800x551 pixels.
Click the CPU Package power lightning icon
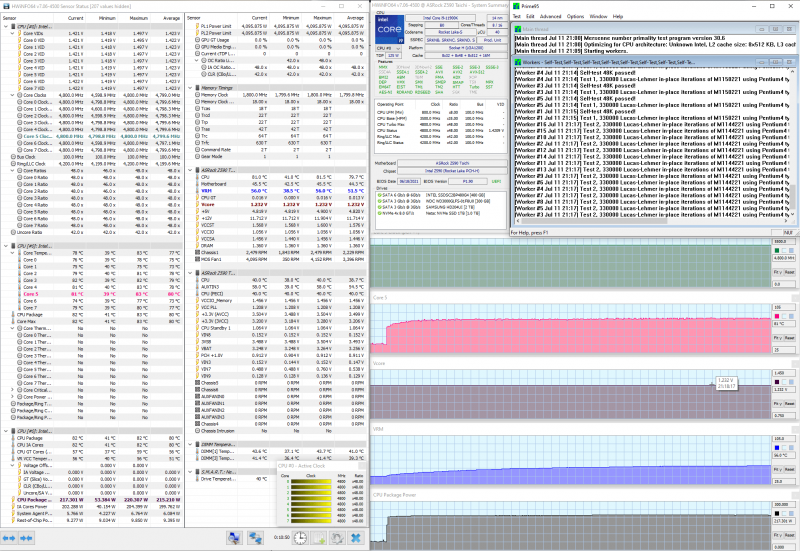(x=13, y=500)
